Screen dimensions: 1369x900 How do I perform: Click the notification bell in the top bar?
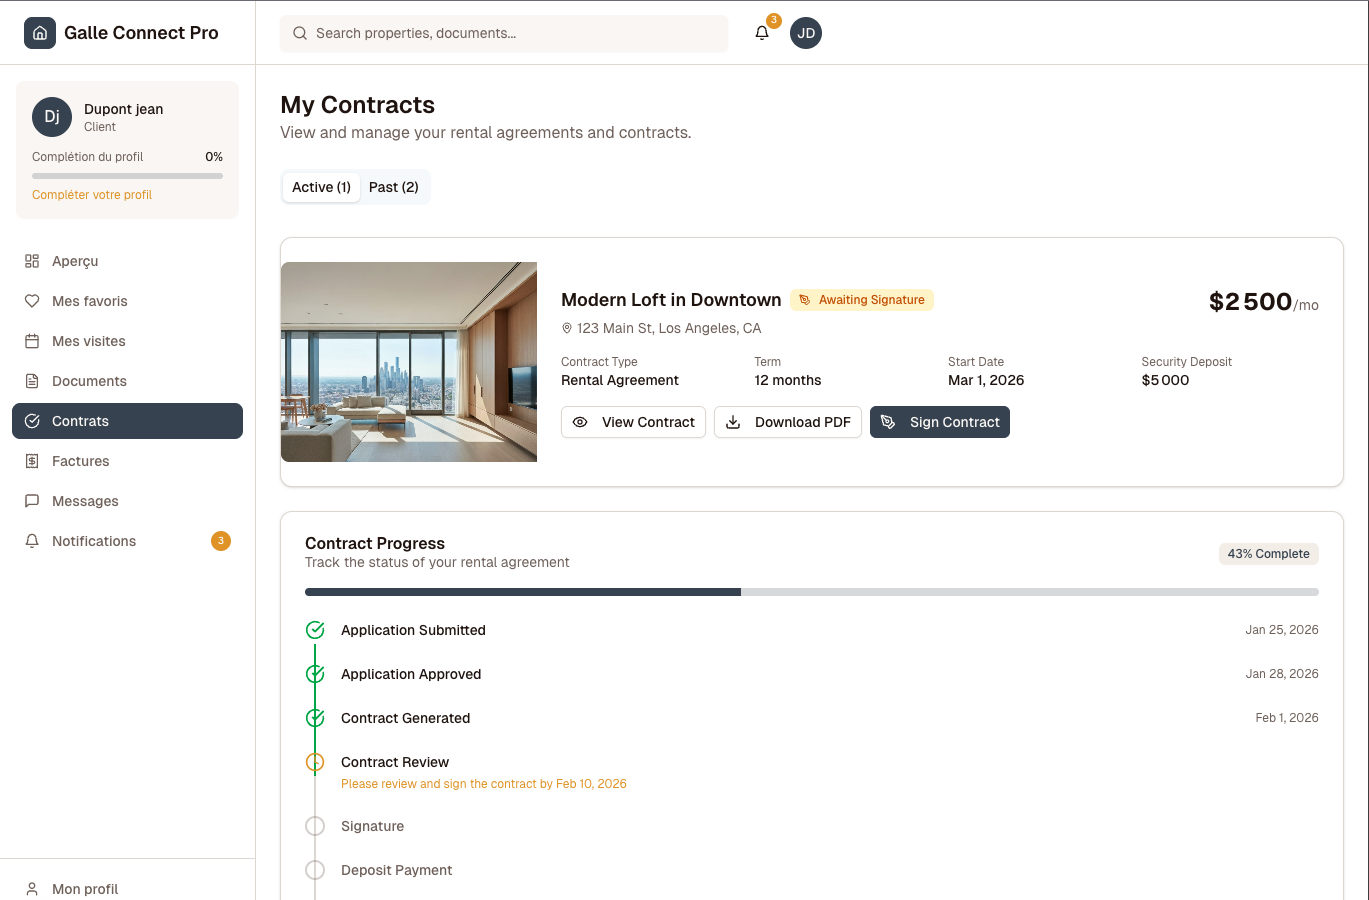tap(761, 33)
